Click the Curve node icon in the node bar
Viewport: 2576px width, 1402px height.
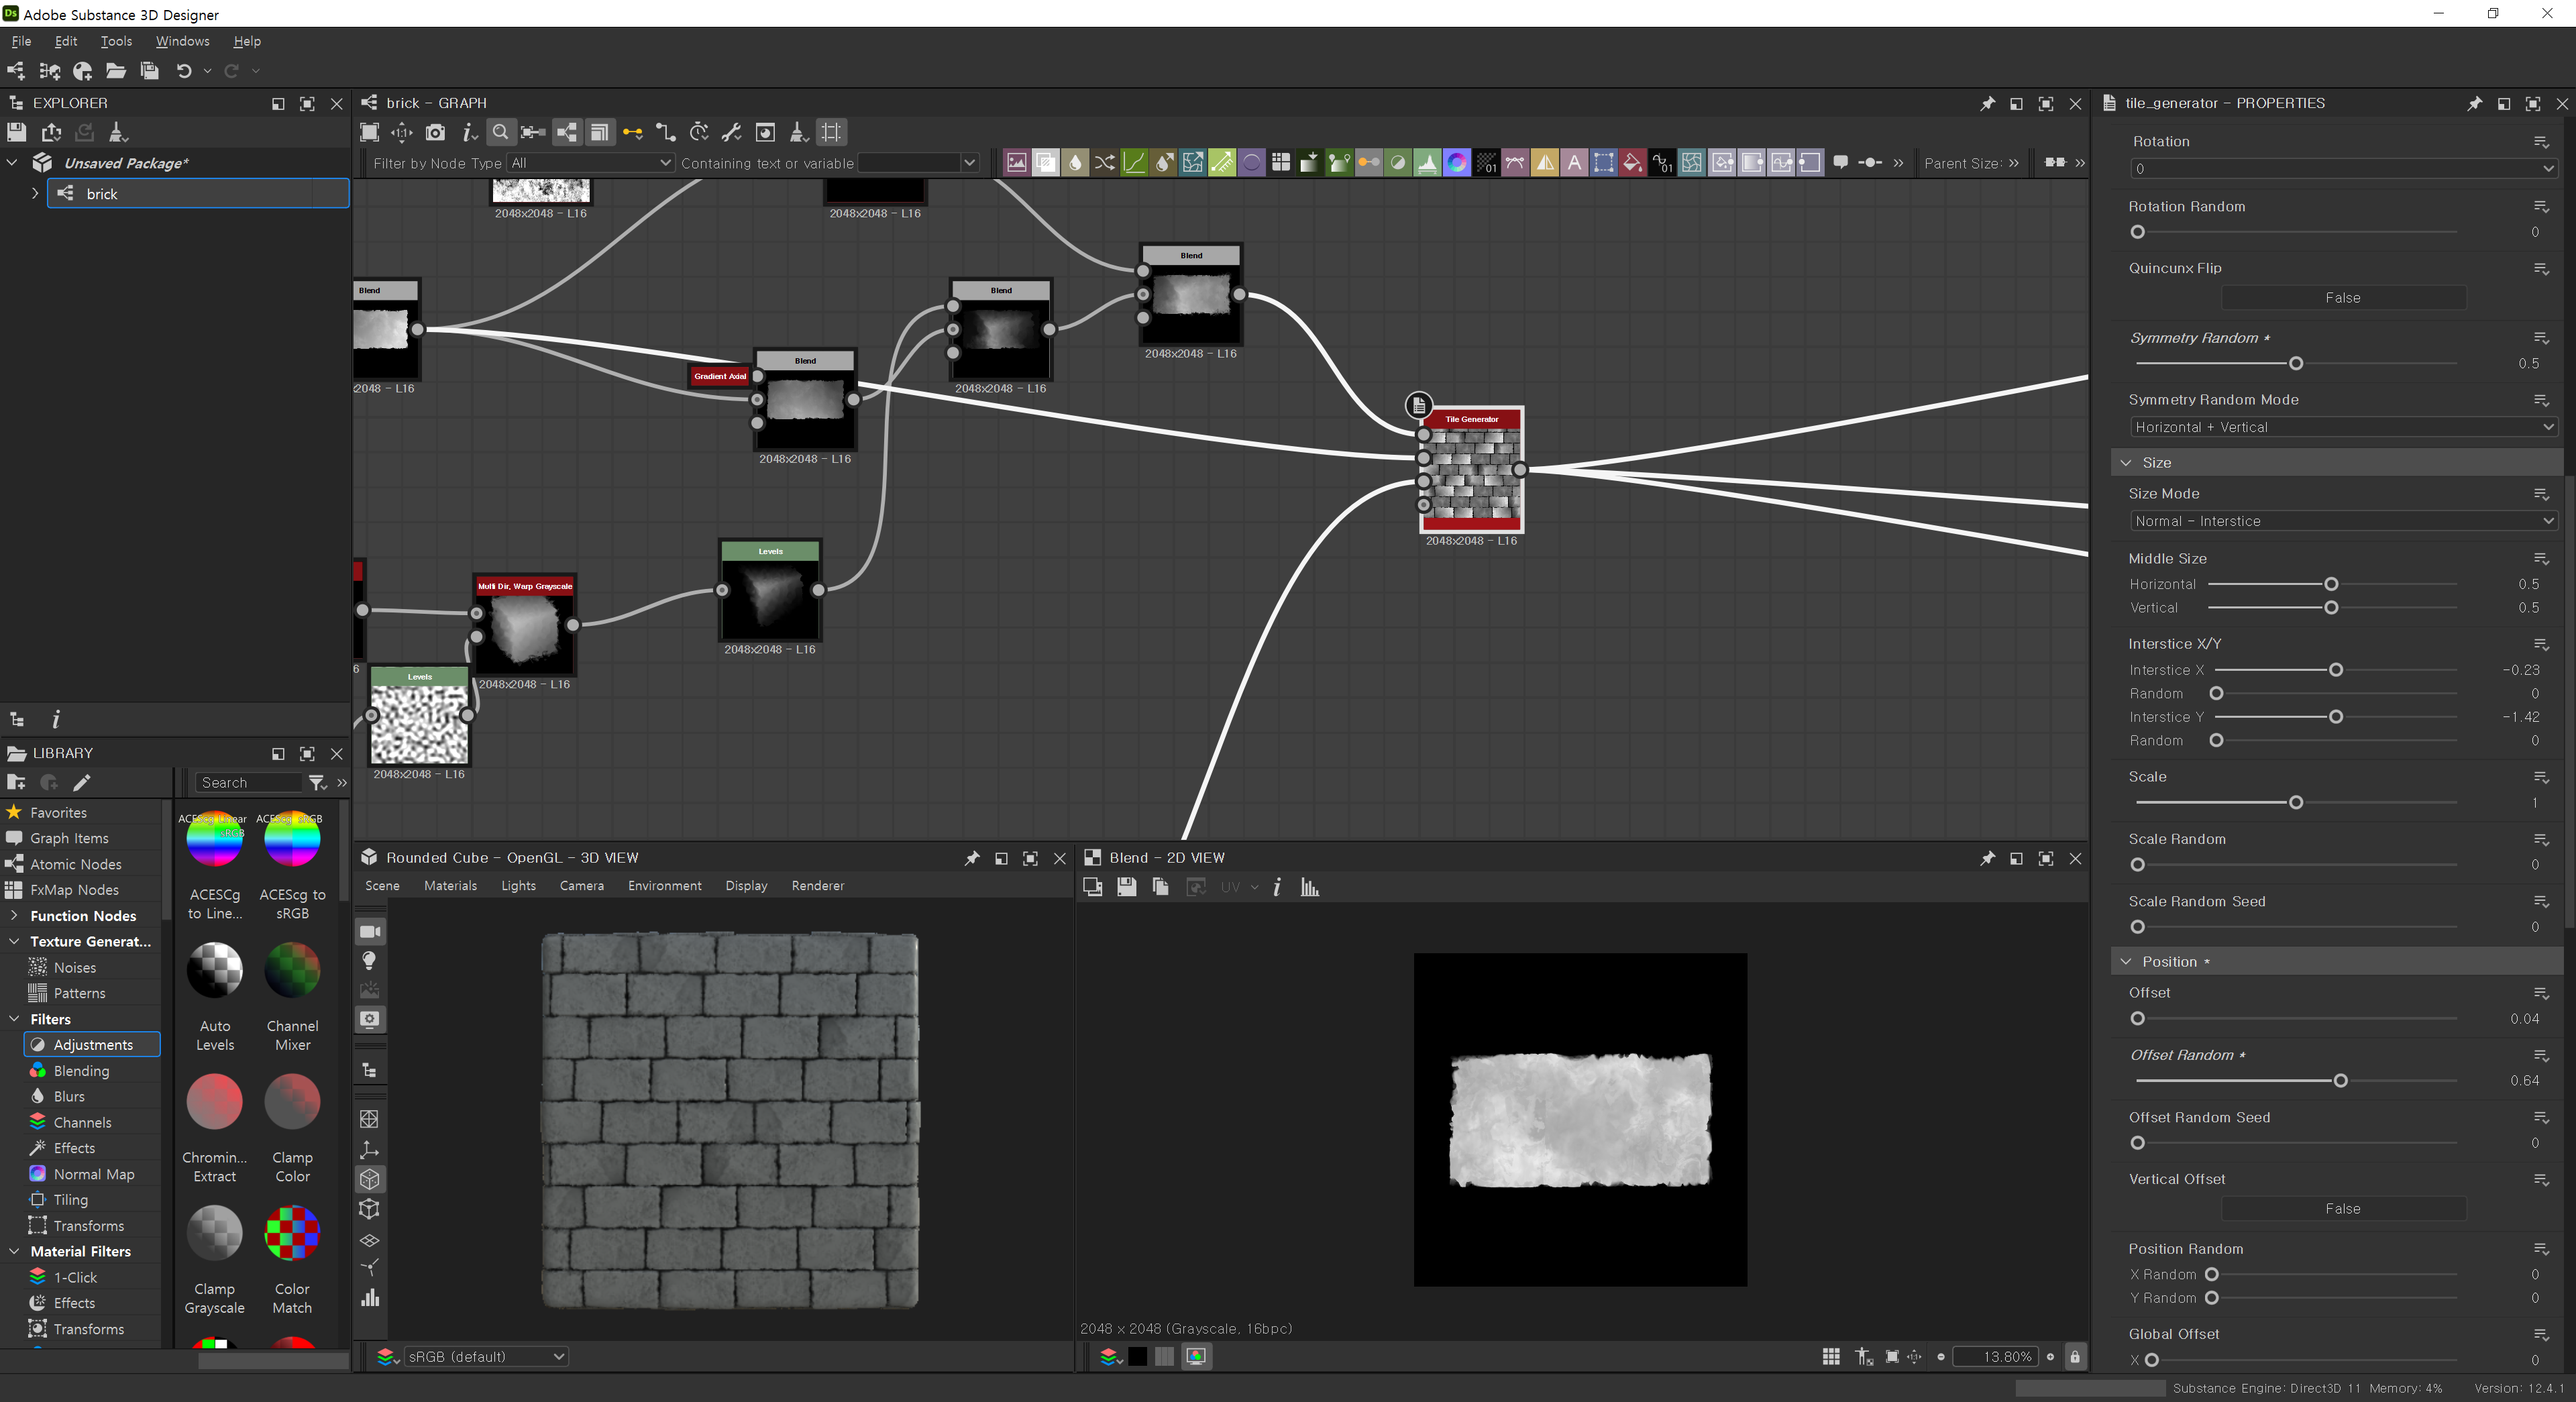(x=1134, y=163)
